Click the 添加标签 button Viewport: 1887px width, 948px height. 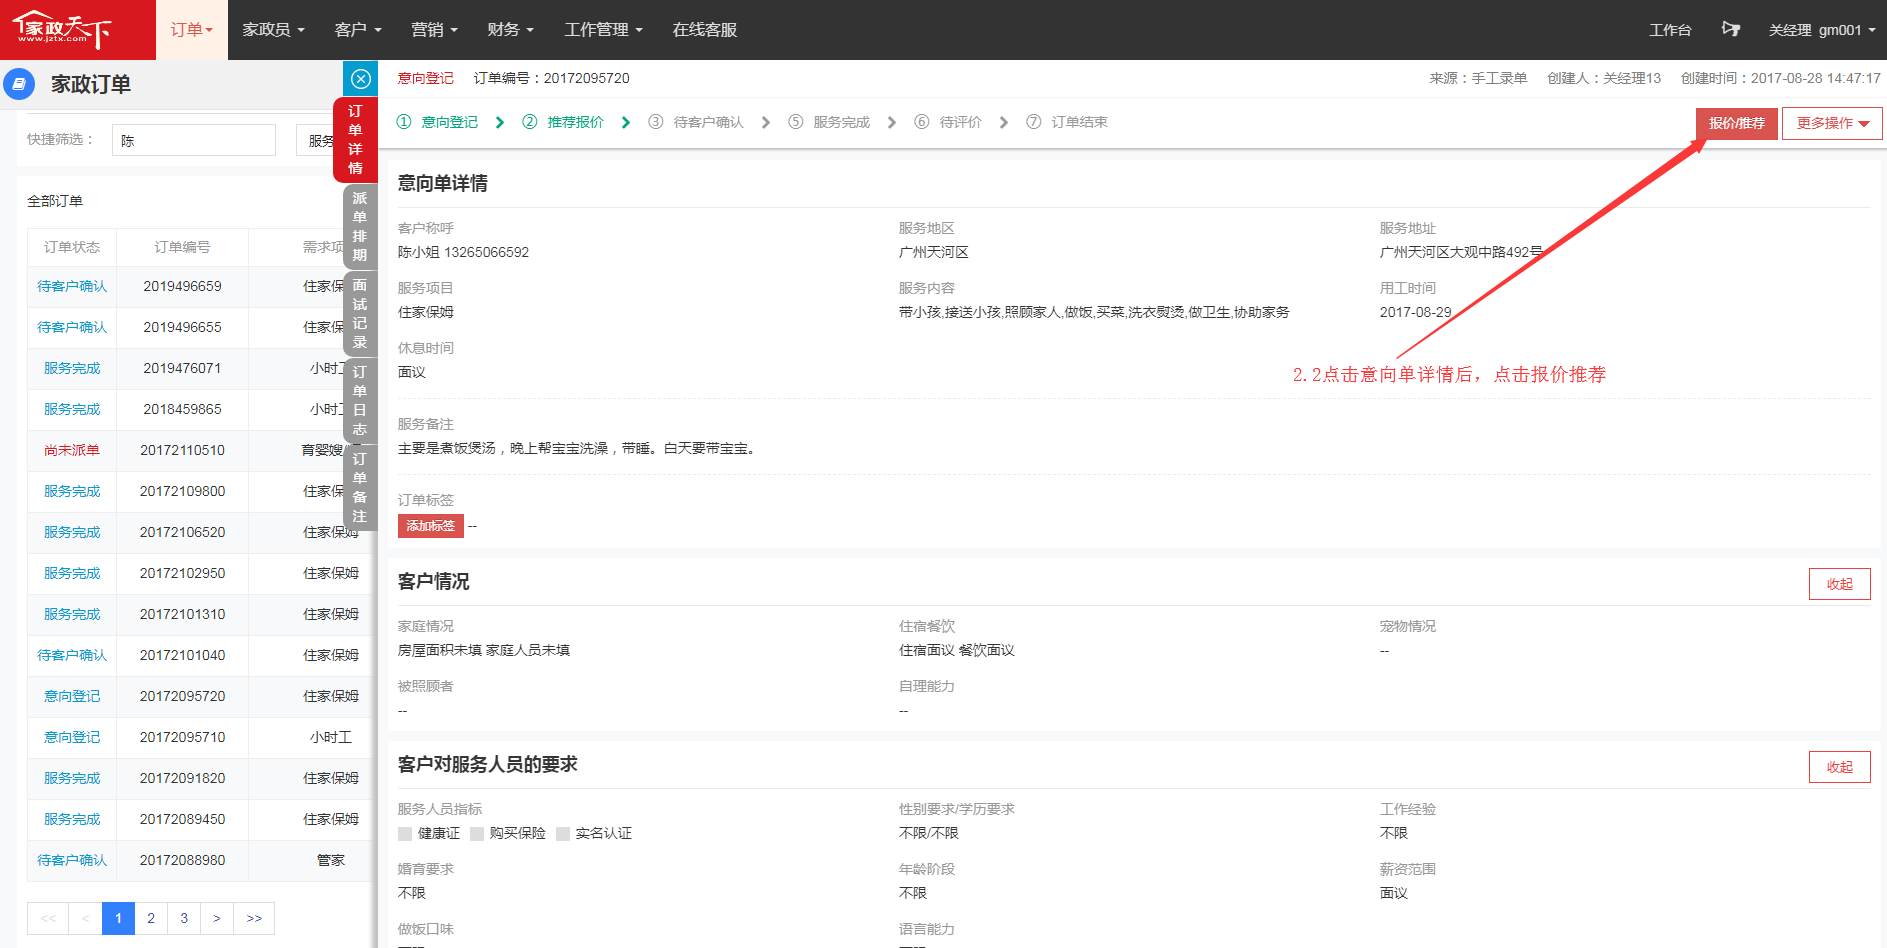(431, 526)
